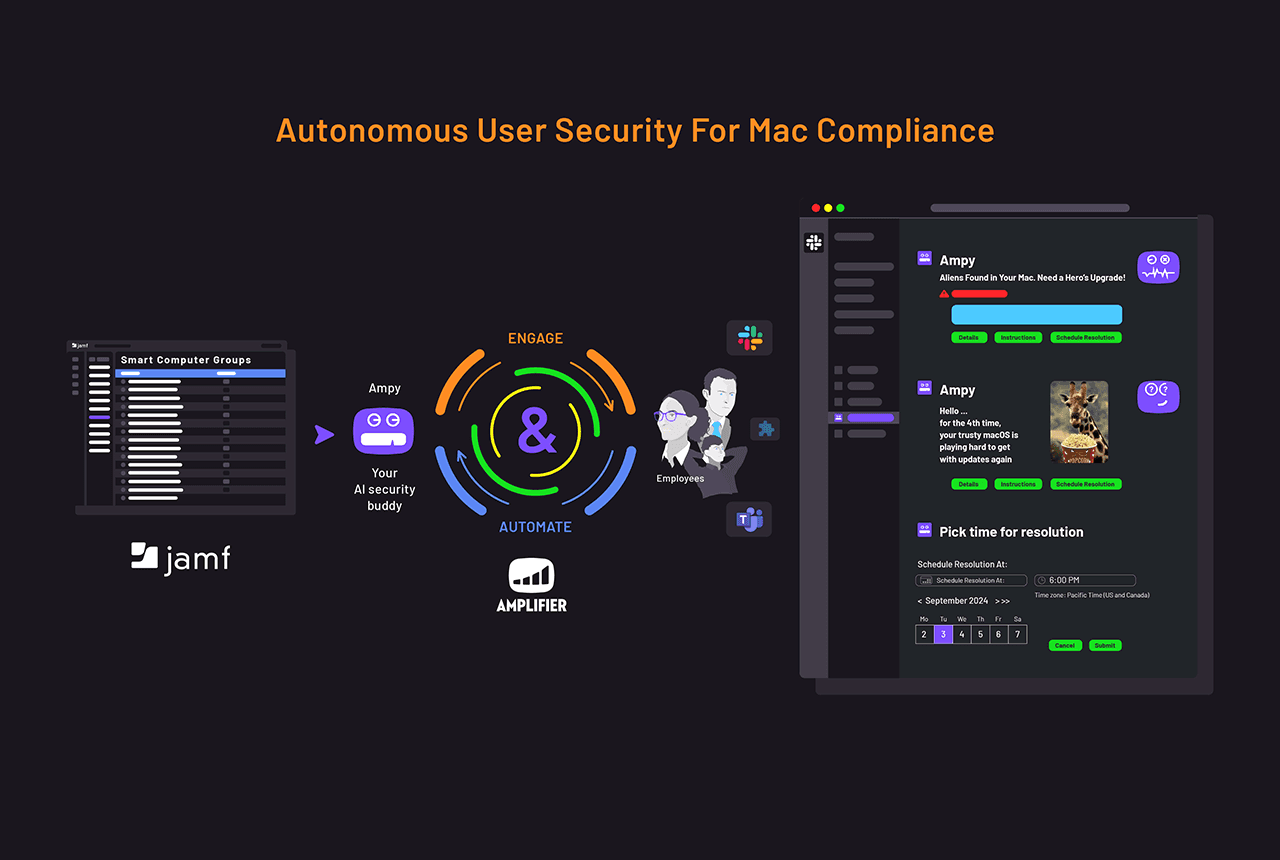Click the purple arrow pointing to Ampy

pos(324,434)
